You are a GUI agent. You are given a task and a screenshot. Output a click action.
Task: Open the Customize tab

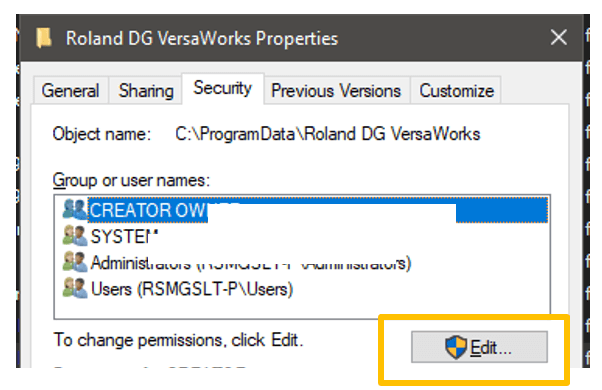coord(456,91)
